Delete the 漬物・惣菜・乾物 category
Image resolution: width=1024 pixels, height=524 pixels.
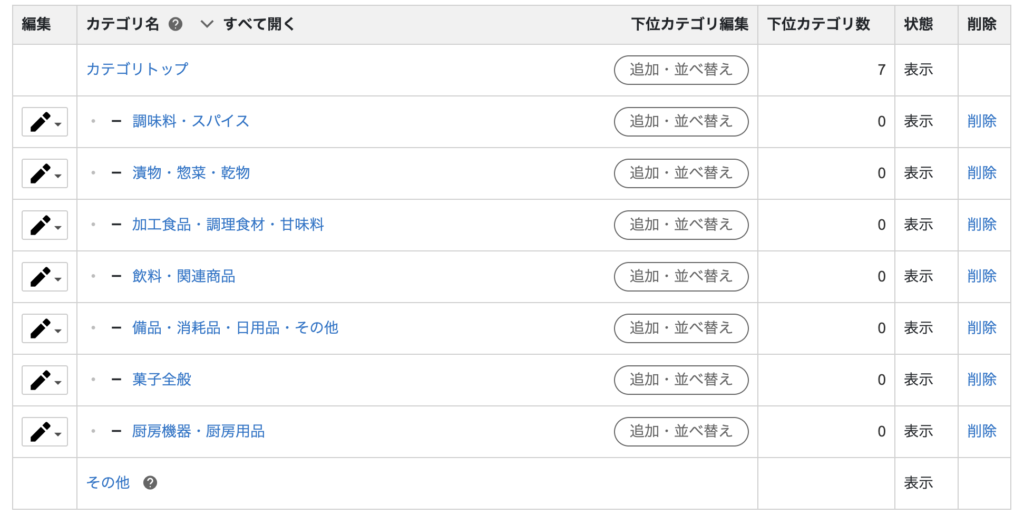click(x=981, y=173)
